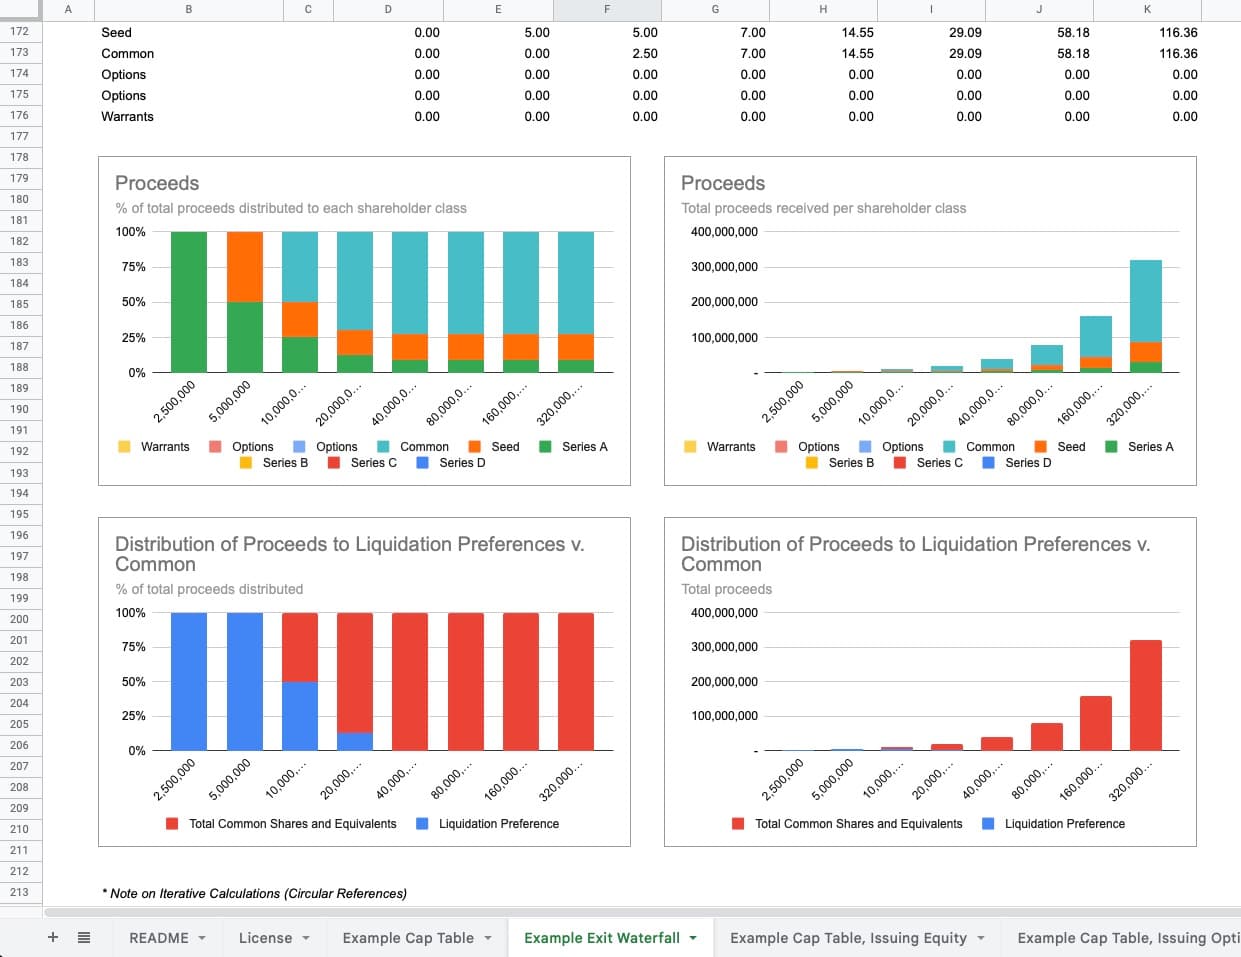
Task: Open Example Exit Waterfall tab menu arrow
Action: pyautogui.click(x=693, y=938)
